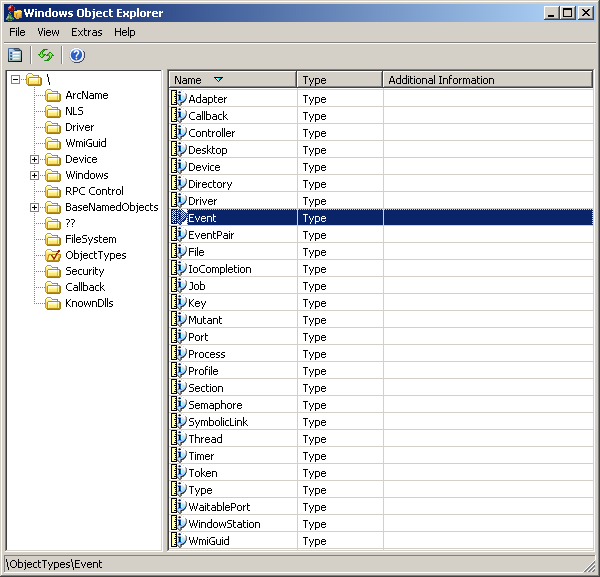Open the File menu
The height and width of the screenshot is (577, 600).
click(17, 32)
